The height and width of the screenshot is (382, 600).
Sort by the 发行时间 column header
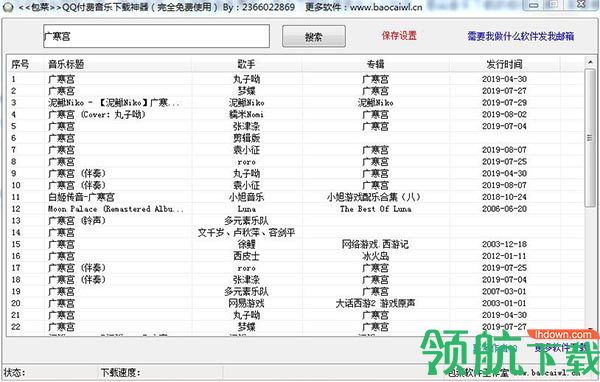(x=504, y=64)
